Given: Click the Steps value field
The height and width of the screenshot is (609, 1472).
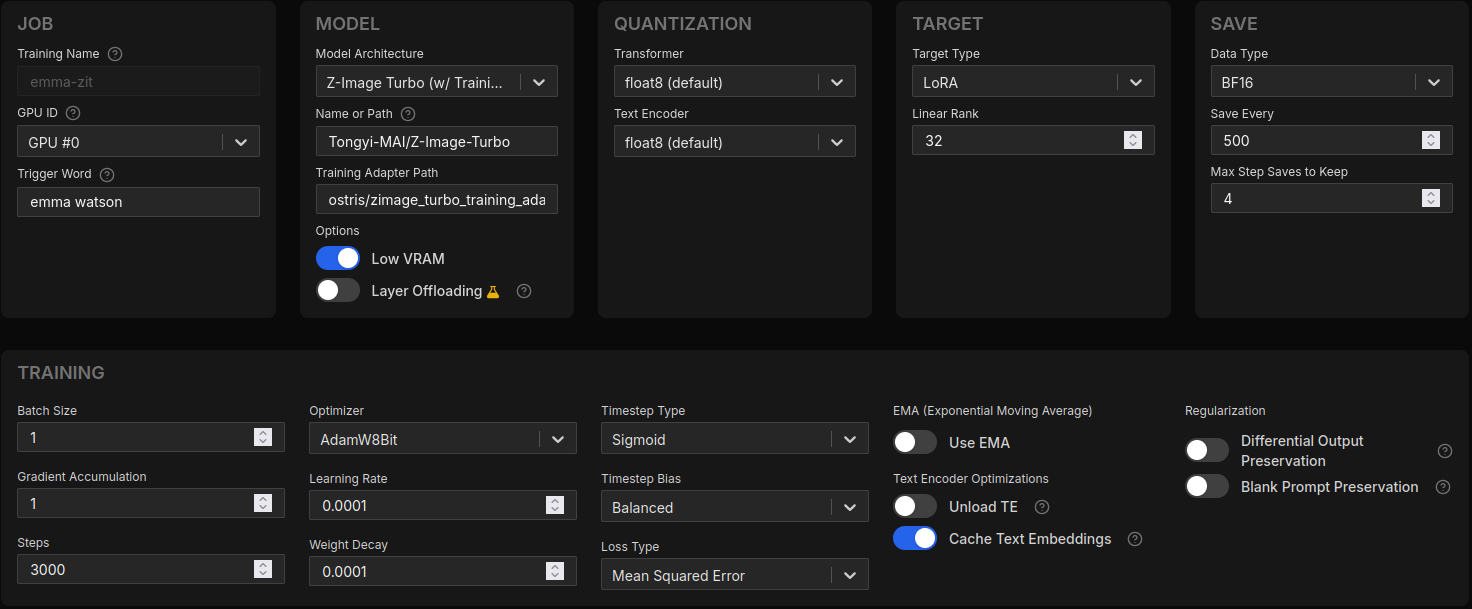Looking at the screenshot, I should (151, 569).
